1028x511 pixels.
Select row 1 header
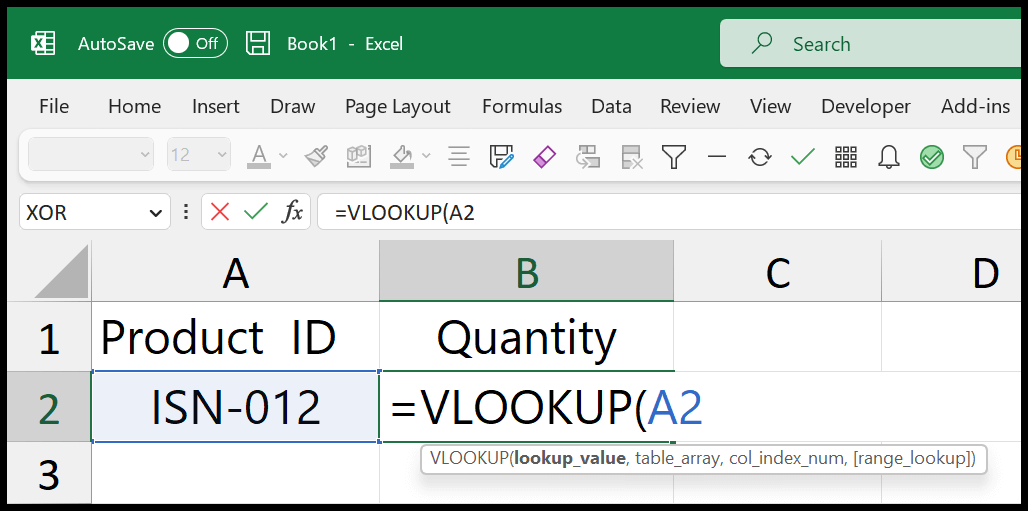tap(49, 337)
